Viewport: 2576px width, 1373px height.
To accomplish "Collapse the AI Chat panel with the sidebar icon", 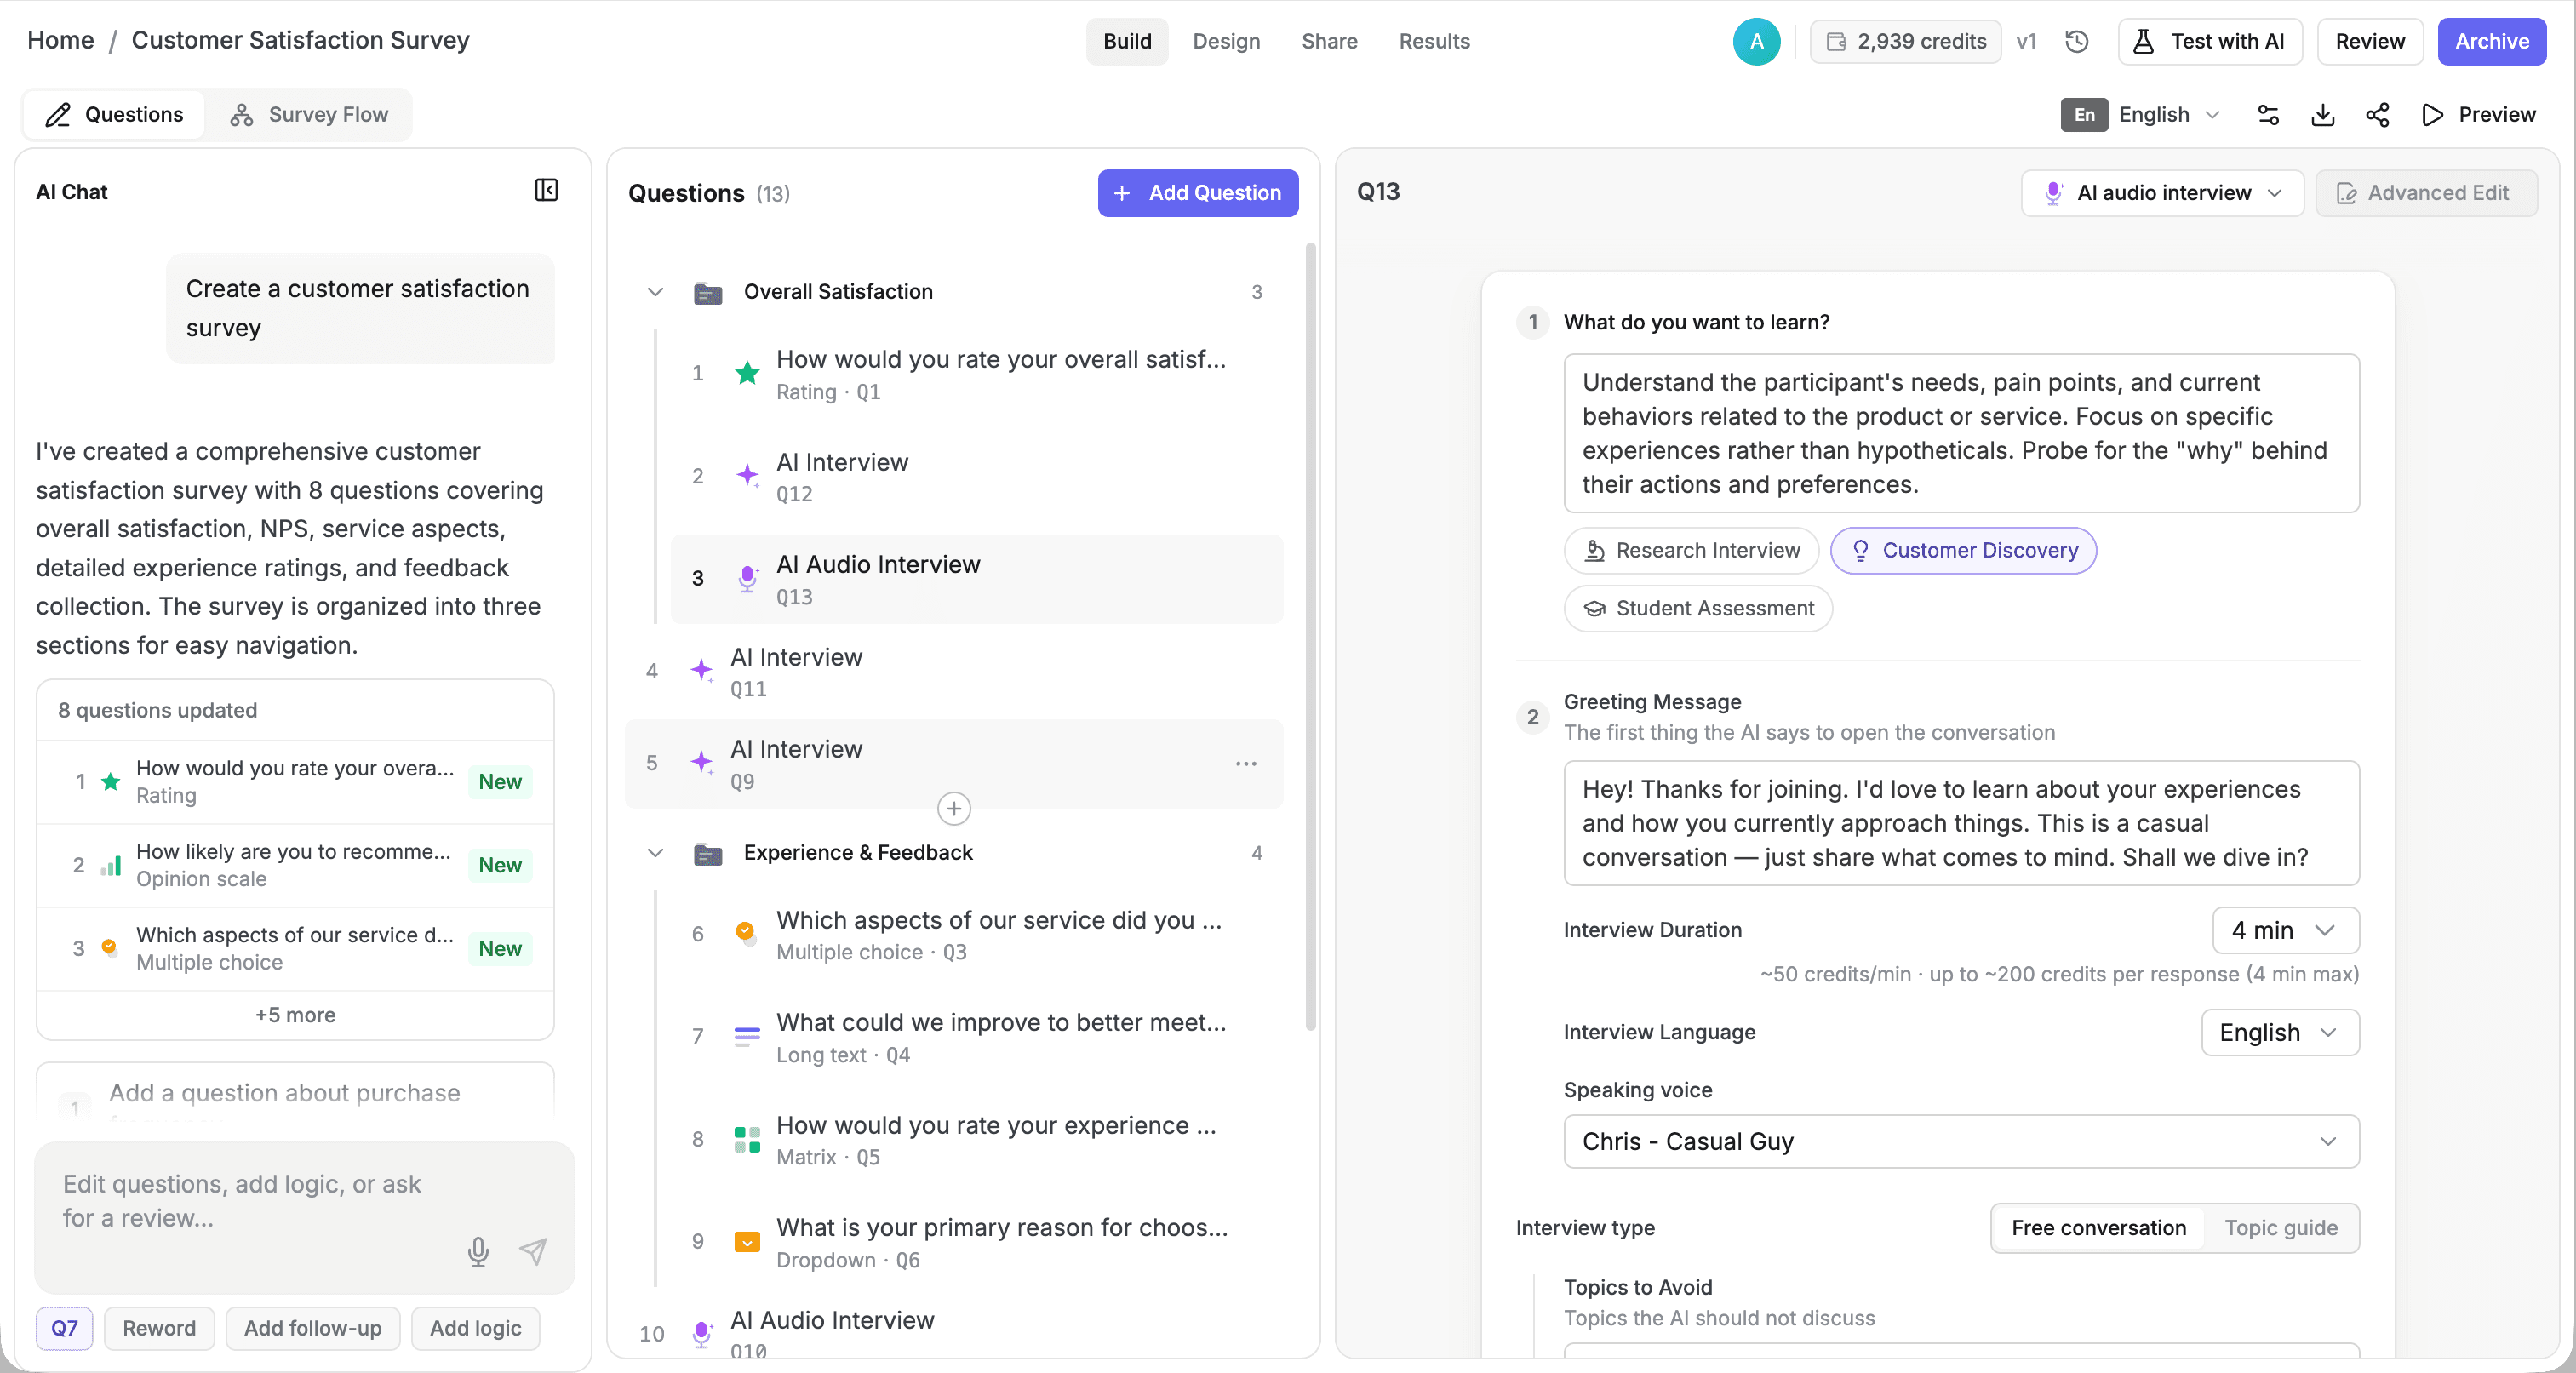I will click(546, 190).
